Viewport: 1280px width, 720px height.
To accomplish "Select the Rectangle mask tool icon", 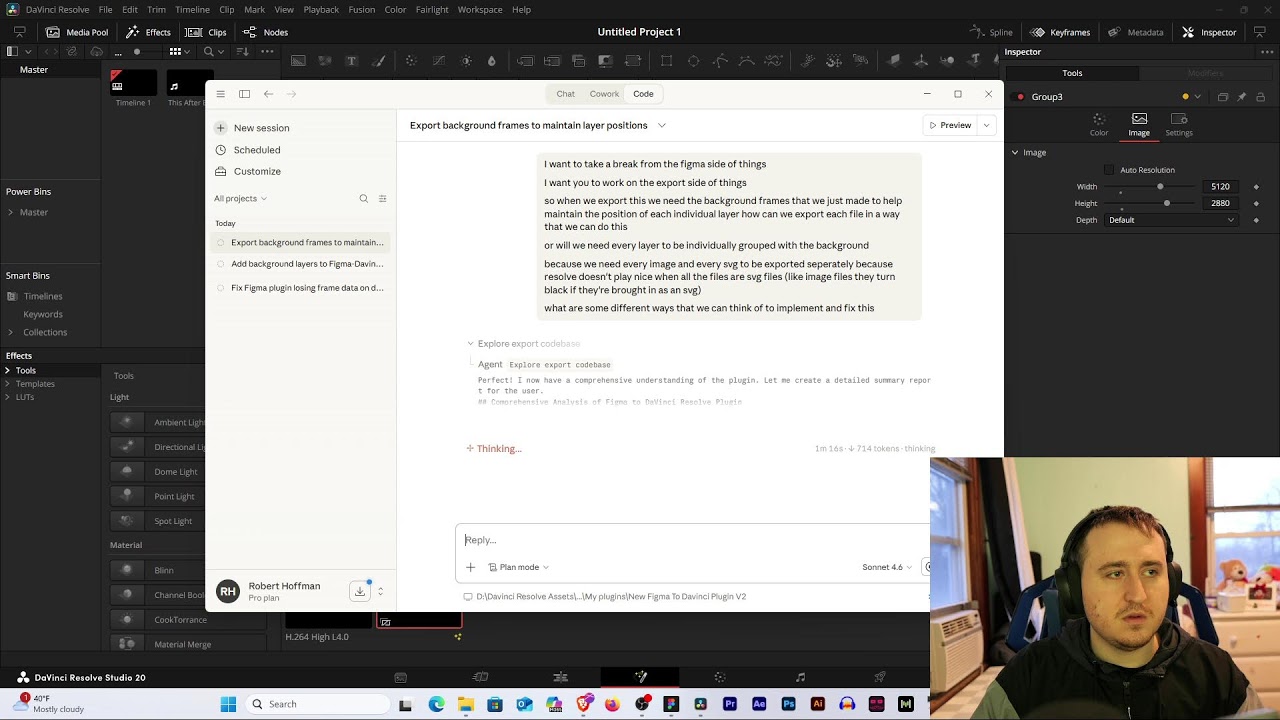I will tap(666, 61).
